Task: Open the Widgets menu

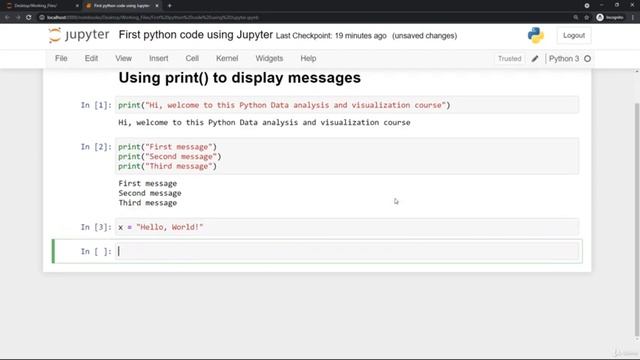Action: (269, 58)
